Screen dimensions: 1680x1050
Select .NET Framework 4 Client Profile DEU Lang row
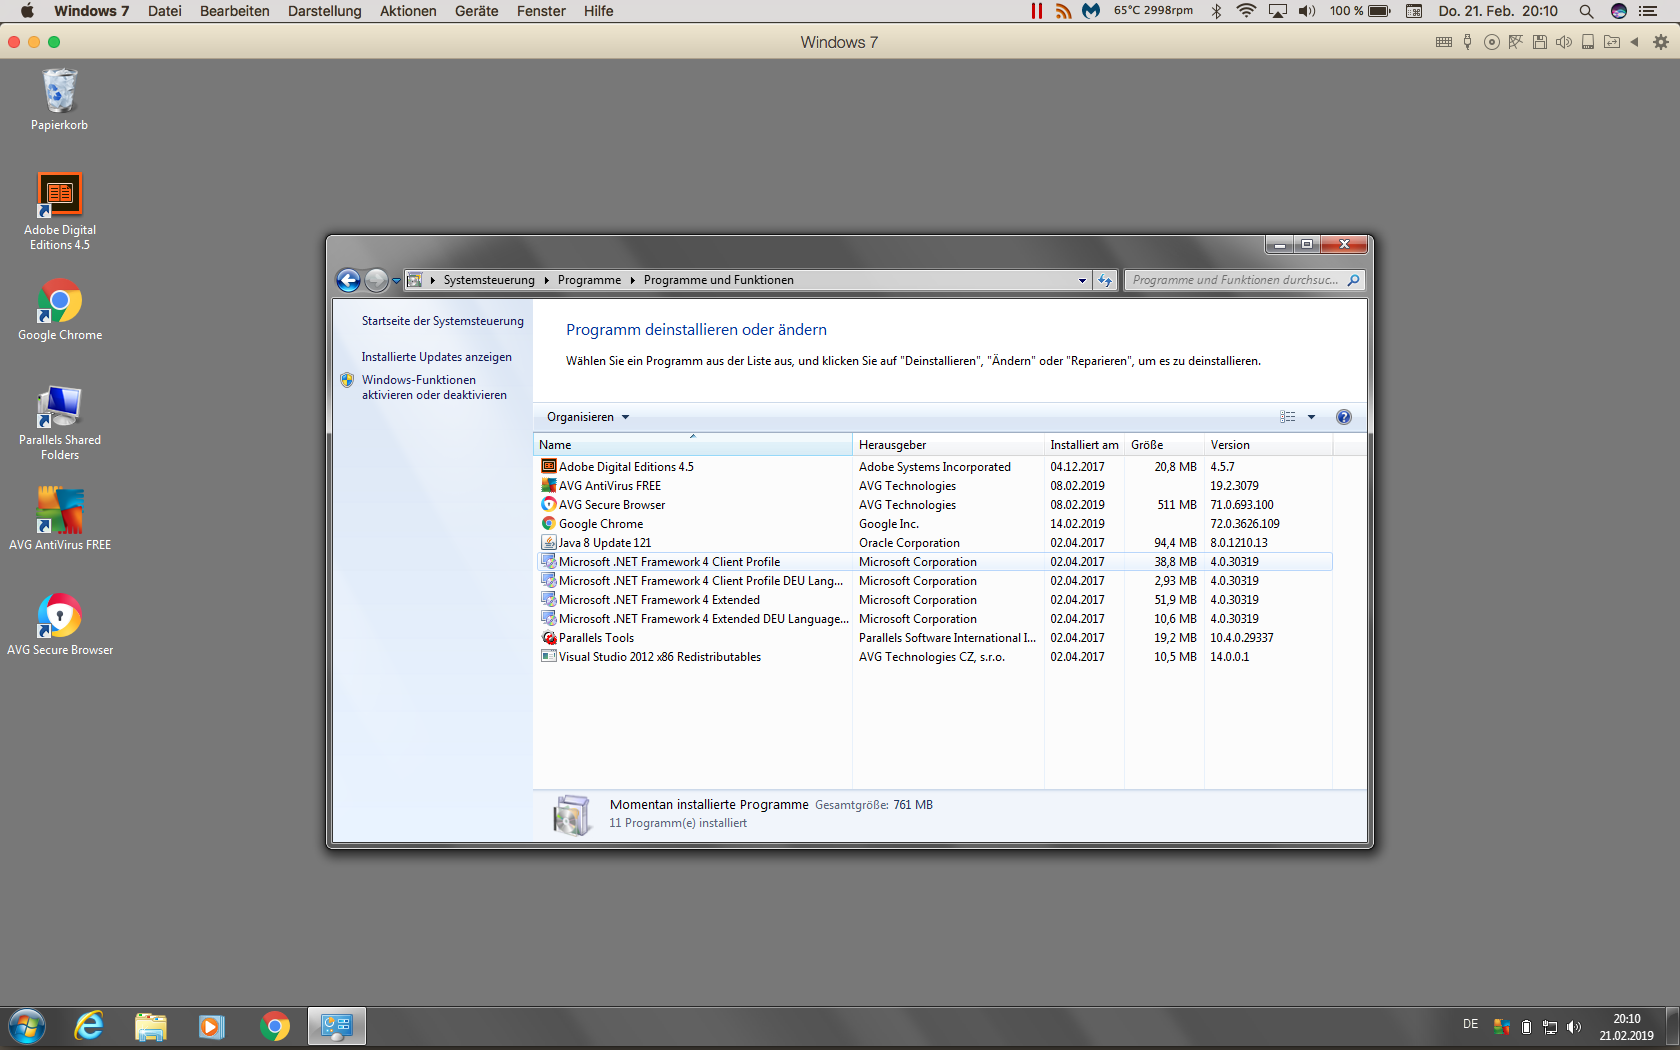pyautogui.click(x=934, y=581)
